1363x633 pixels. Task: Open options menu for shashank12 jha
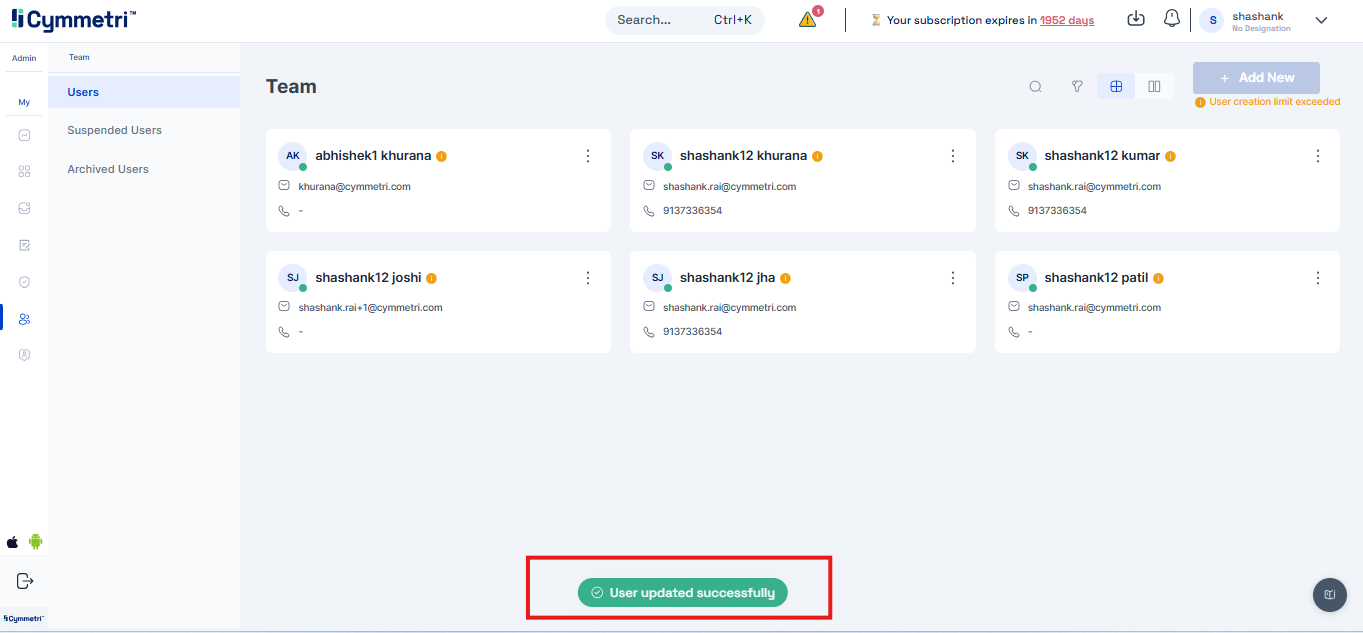953,278
